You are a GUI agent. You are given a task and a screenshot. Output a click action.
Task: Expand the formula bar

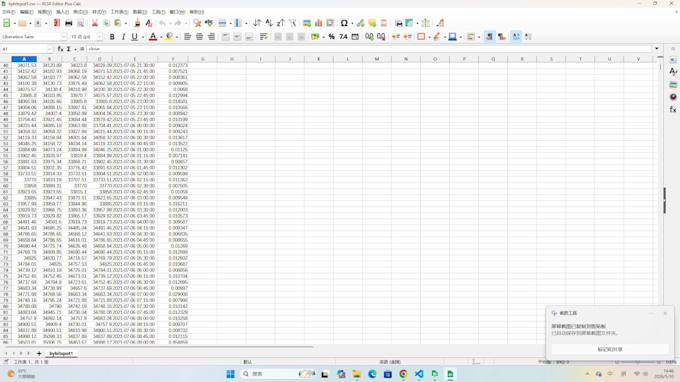657,49
